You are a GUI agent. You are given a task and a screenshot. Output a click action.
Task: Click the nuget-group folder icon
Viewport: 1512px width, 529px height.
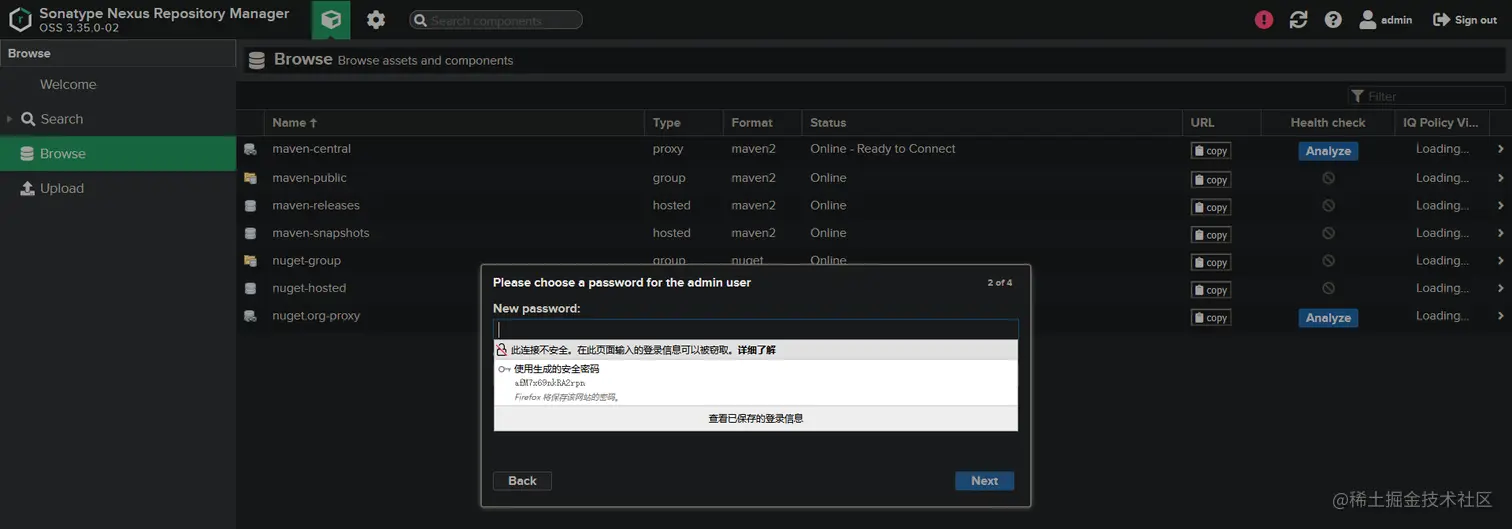pyautogui.click(x=250, y=260)
